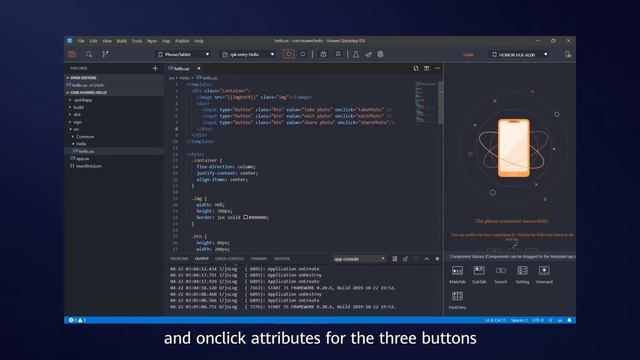Screen dimensions: 640x360
Task: Open the Edit menu
Action: point(93,41)
